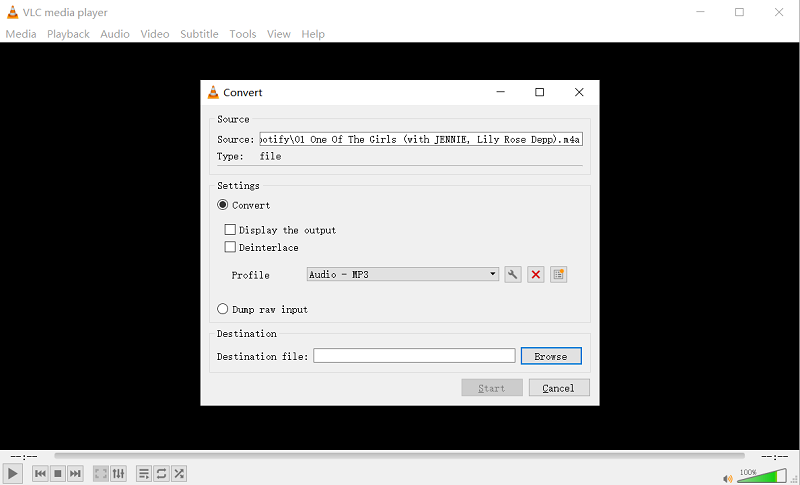The height and width of the screenshot is (485, 800).
Task: Open the Playback menu
Action: click(68, 34)
